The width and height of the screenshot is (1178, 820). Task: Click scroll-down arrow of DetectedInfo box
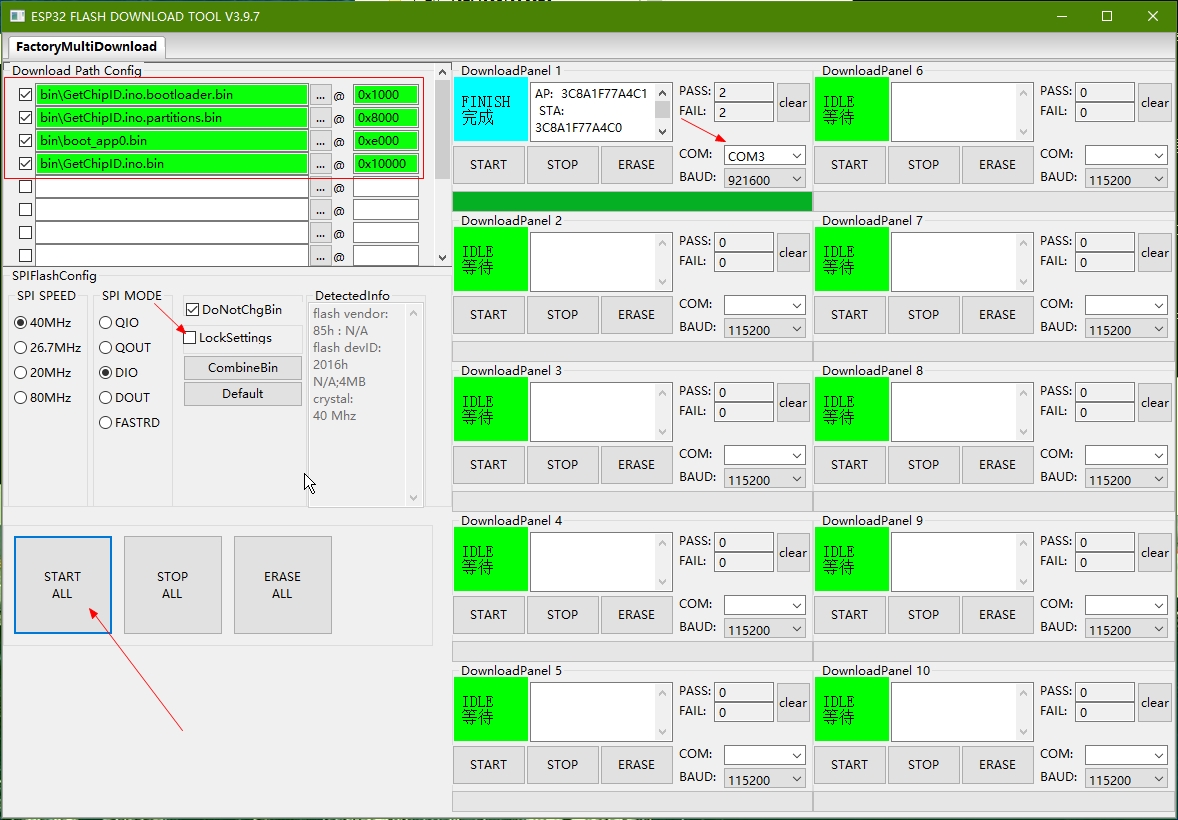pyautogui.click(x=413, y=498)
